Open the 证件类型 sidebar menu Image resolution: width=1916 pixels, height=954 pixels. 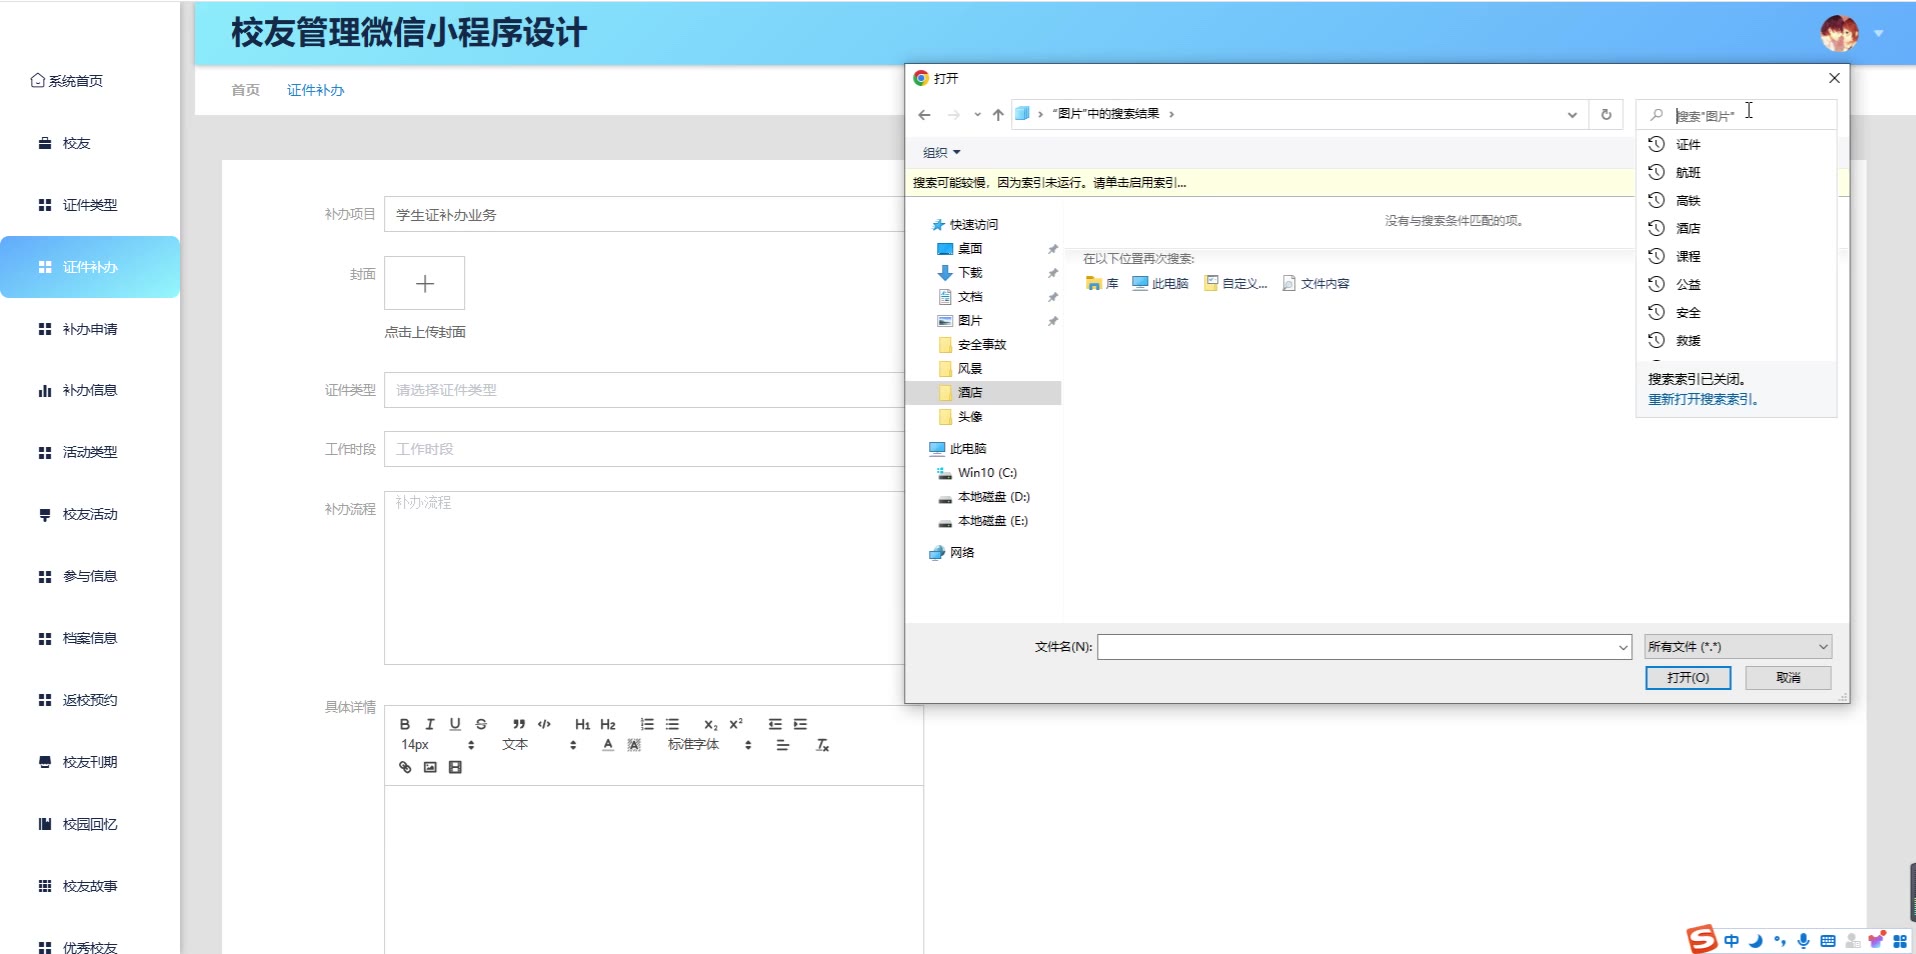tap(90, 205)
